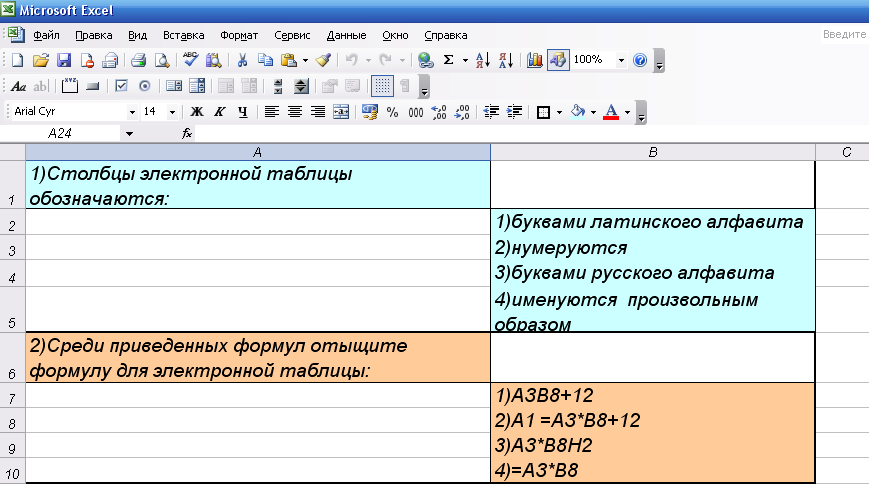The height and width of the screenshot is (485, 869).
Task: Click the document permission icon with red sign
Action: (87, 60)
